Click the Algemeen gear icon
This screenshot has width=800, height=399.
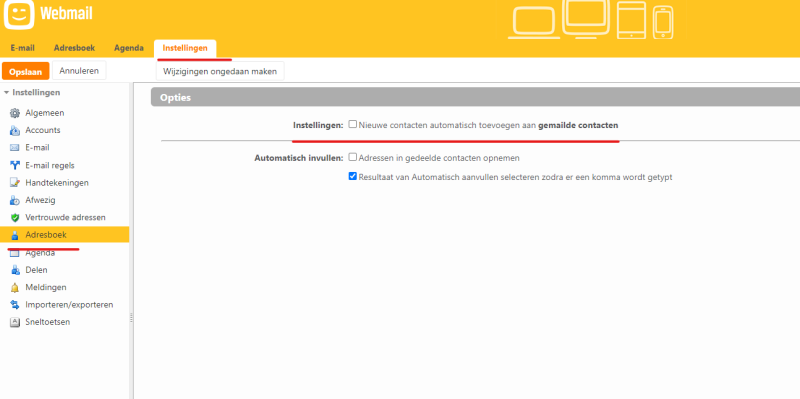click(15, 113)
